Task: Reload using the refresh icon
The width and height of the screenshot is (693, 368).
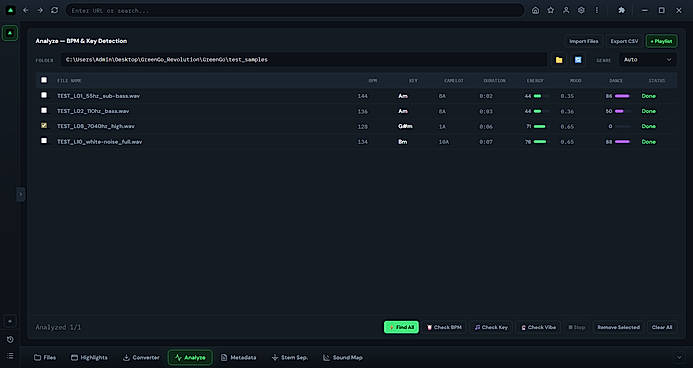Action: click(54, 10)
